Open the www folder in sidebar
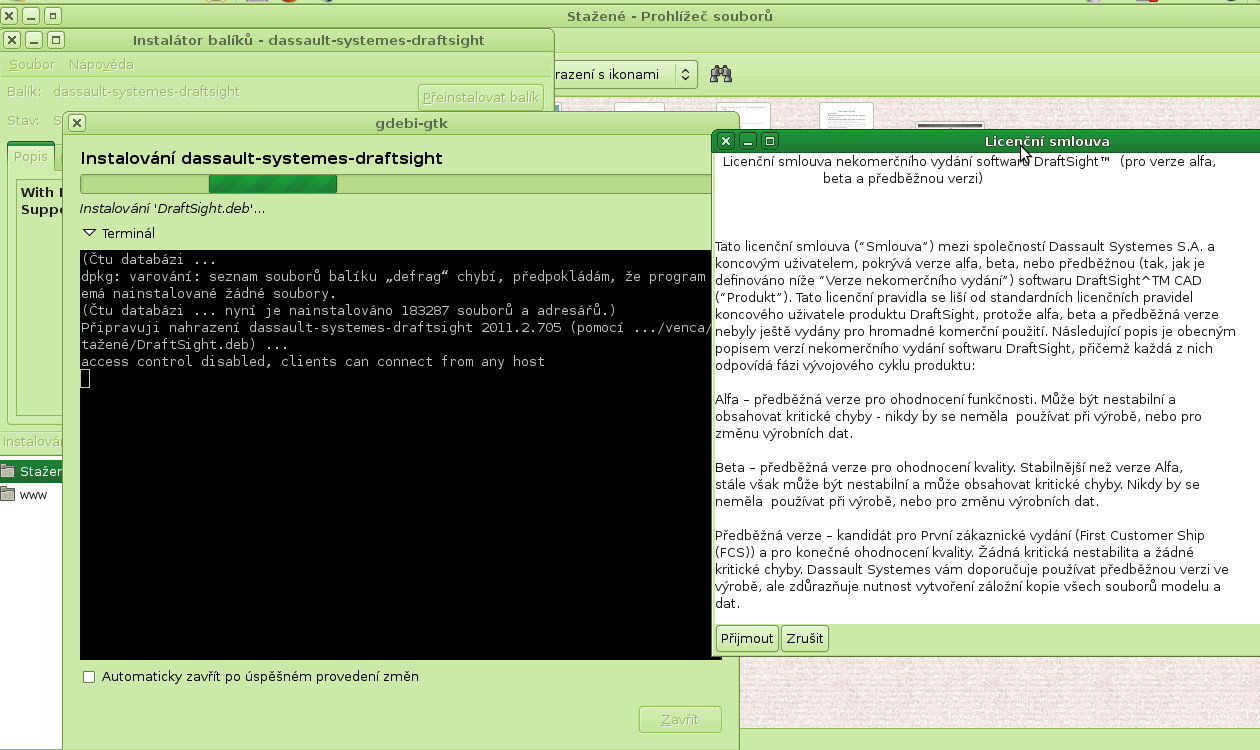The width and height of the screenshot is (1260, 750). point(33,495)
